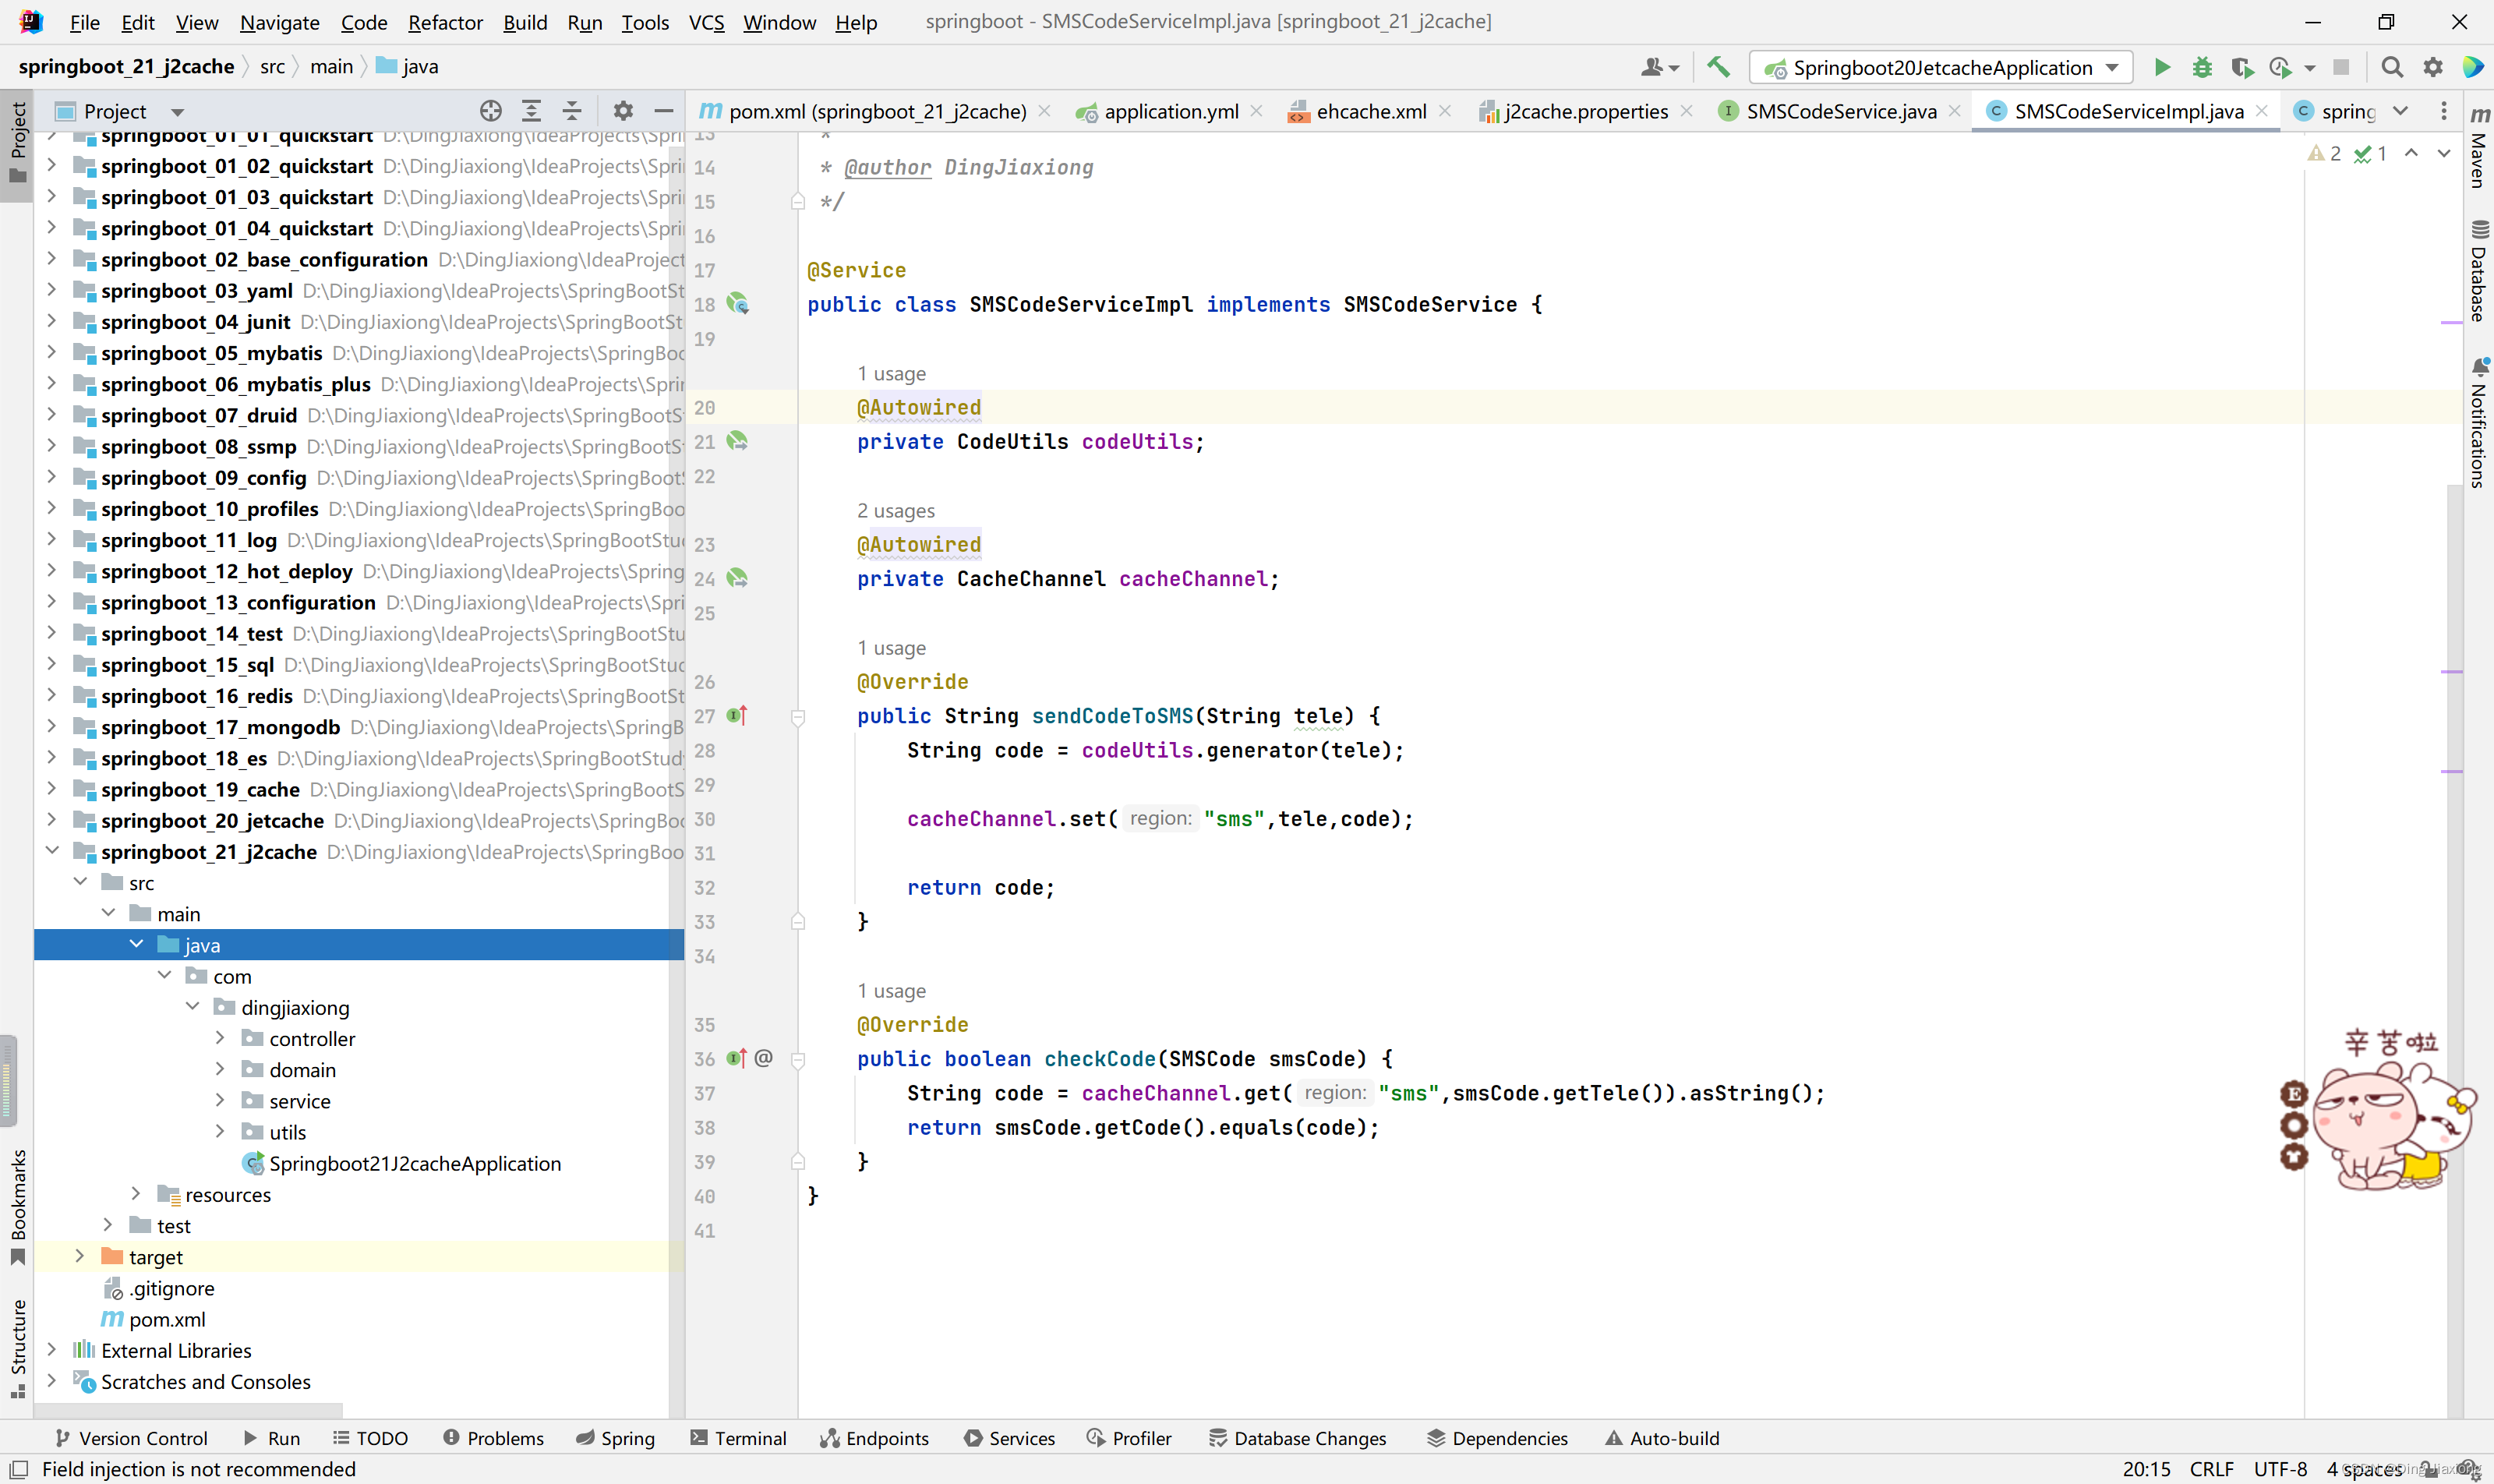The width and height of the screenshot is (2494, 1484).
Task: Locate current file with crosshair icon
Action: click(490, 111)
